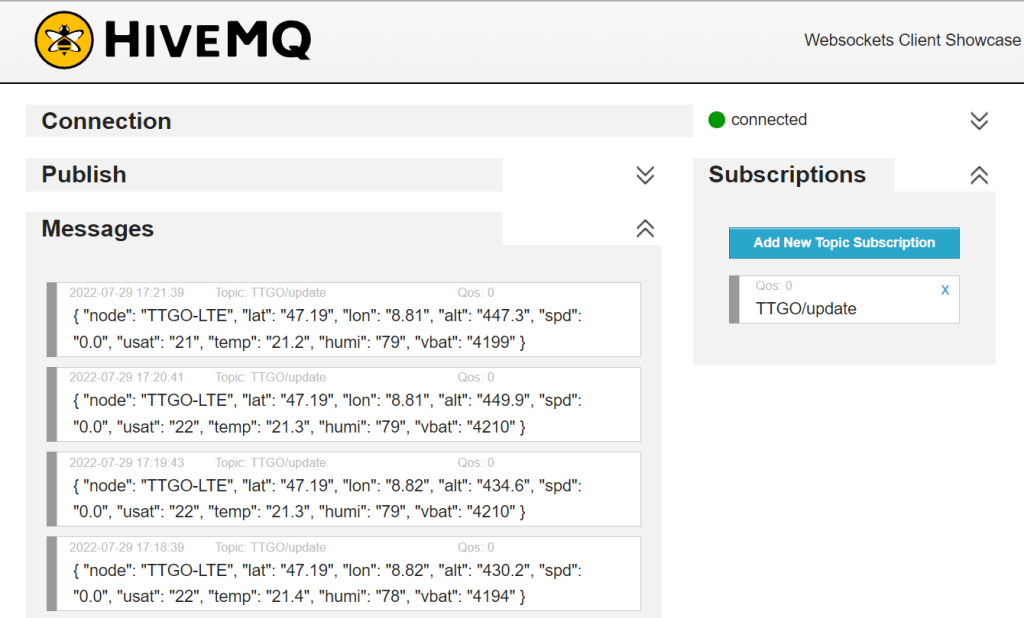Select the message received at 17:20:41

point(343,414)
